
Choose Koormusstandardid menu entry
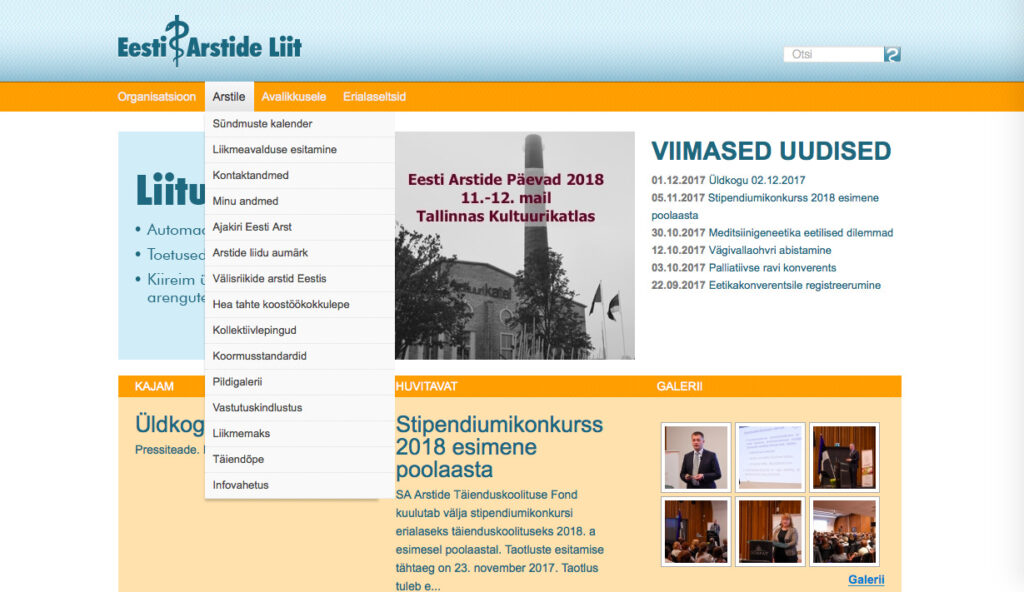[300, 356]
